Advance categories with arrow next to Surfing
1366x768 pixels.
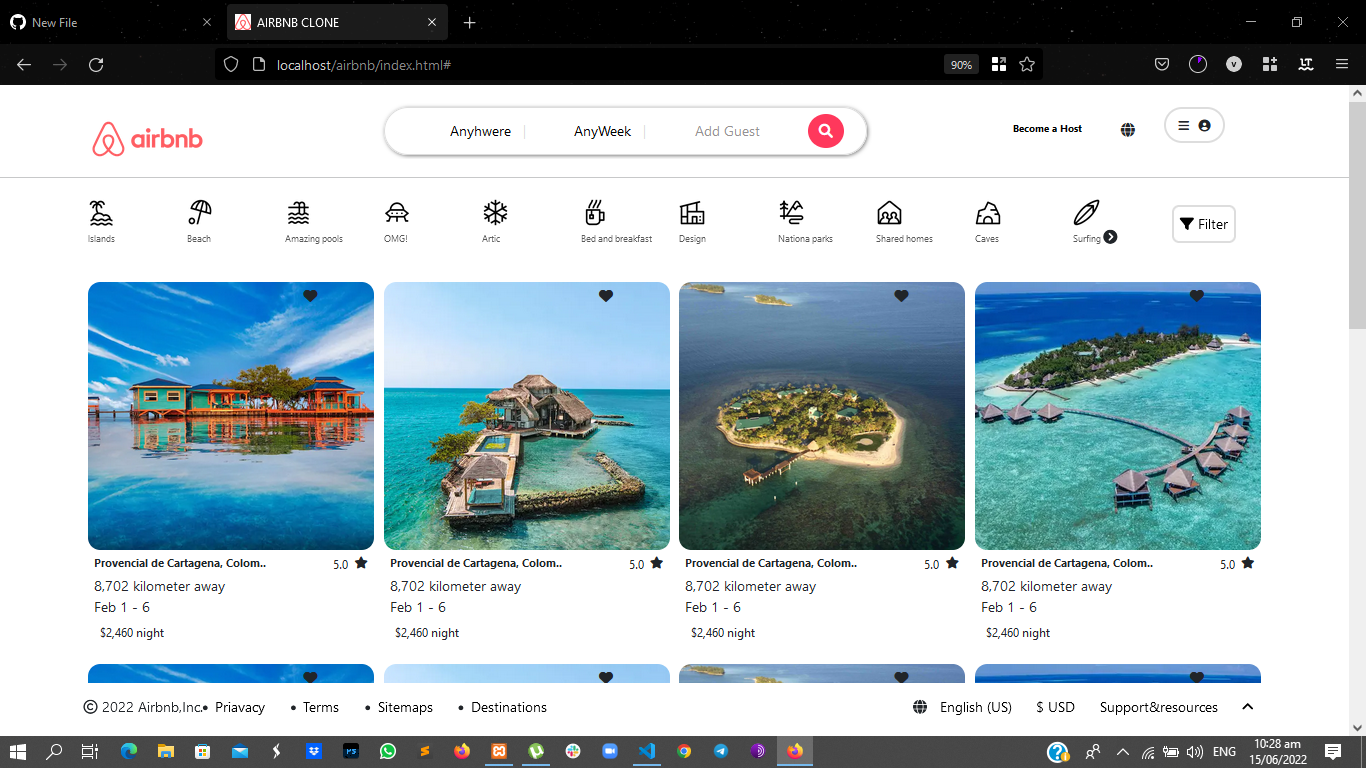(1110, 237)
